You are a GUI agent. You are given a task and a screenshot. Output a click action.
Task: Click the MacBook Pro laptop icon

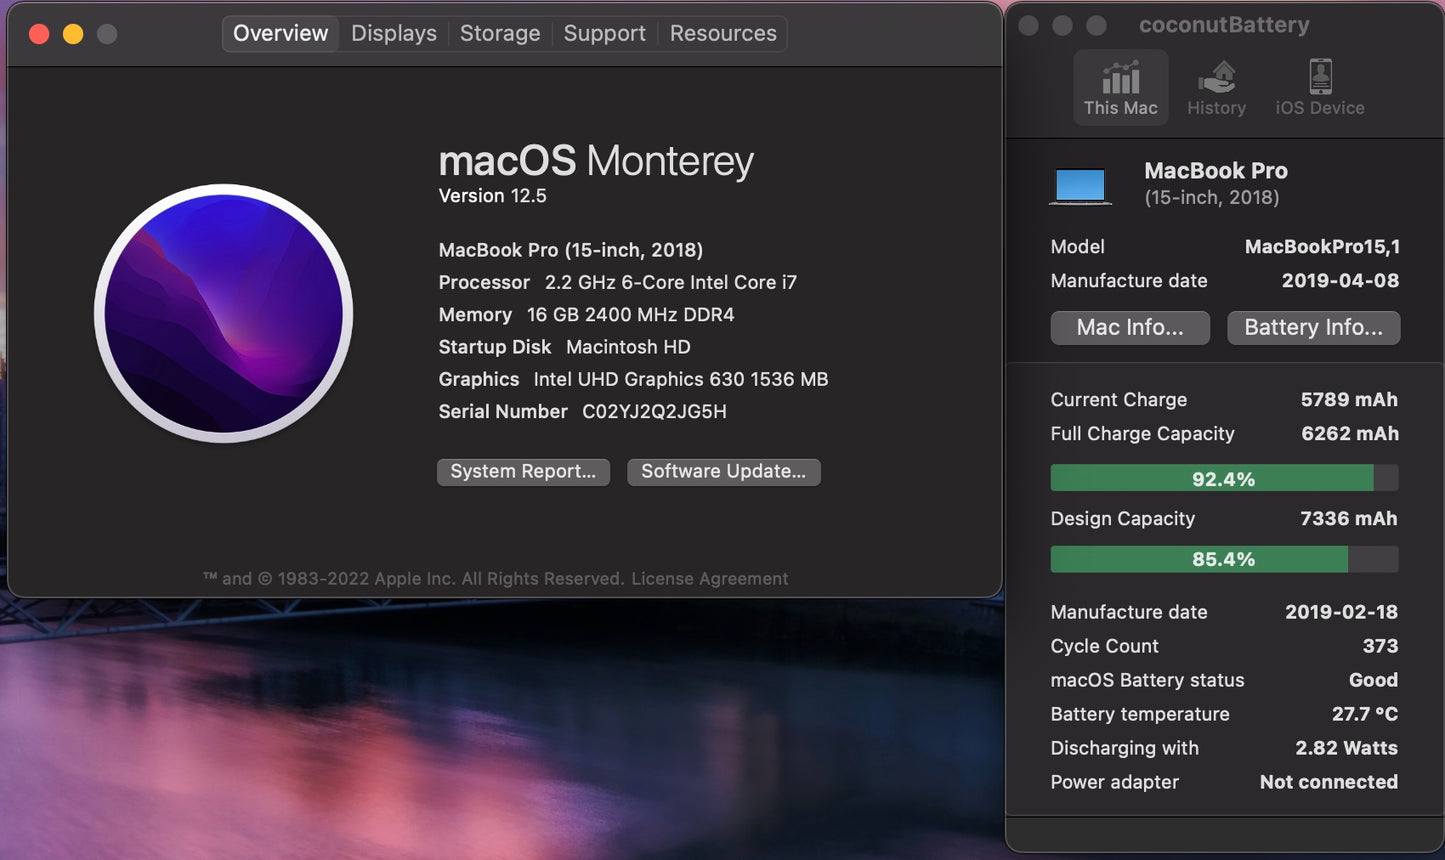click(1080, 184)
